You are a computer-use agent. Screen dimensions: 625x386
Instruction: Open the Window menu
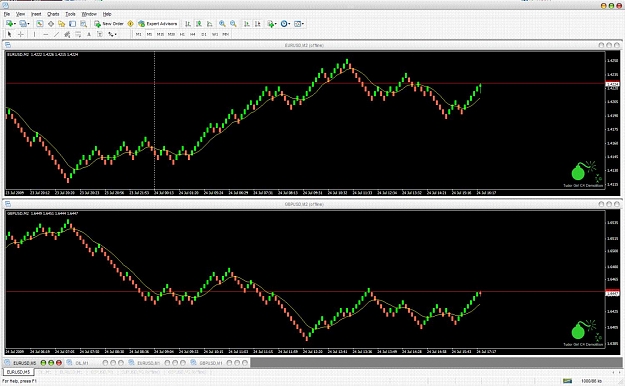[x=89, y=14]
